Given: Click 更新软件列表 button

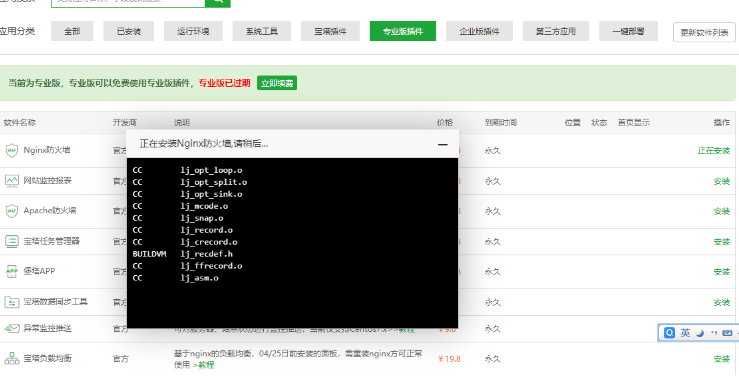Looking at the screenshot, I should pyautogui.click(x=704, y=33).
